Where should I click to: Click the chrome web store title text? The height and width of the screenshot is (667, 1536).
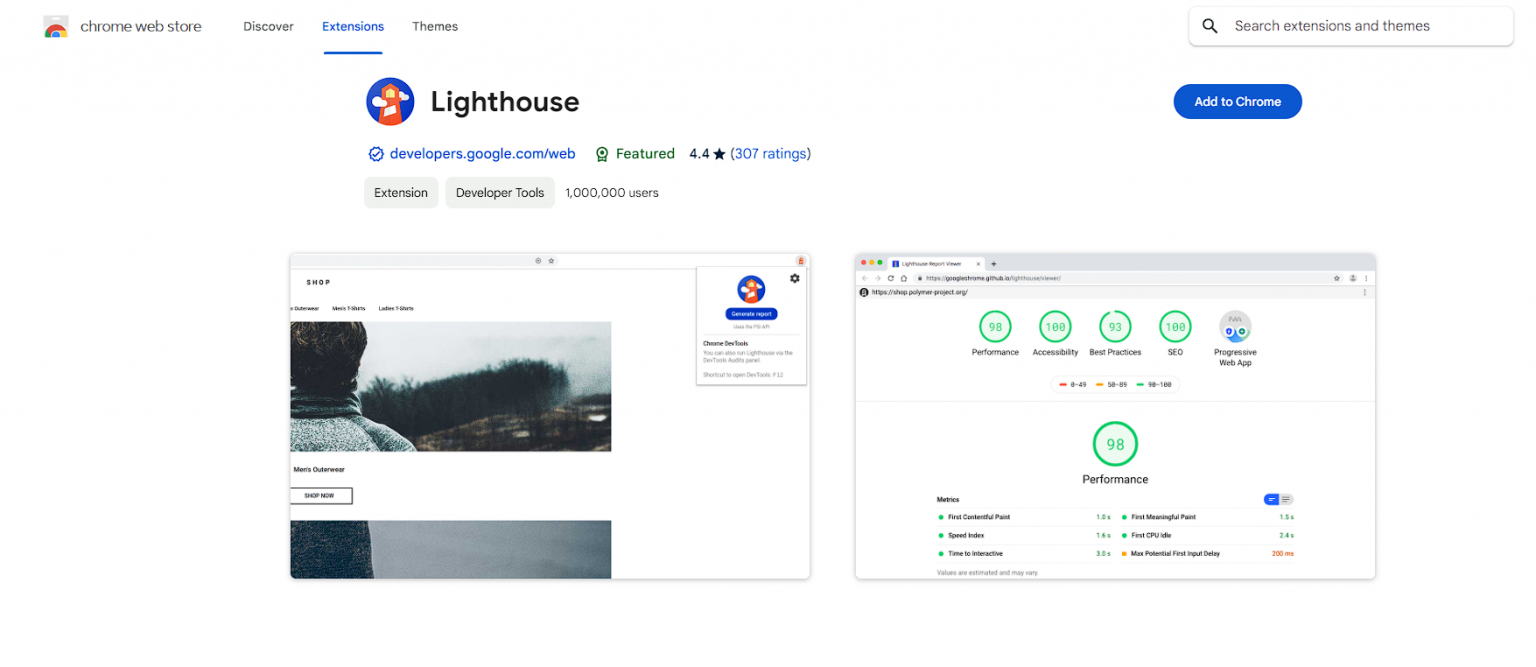[x=141, y=26]
